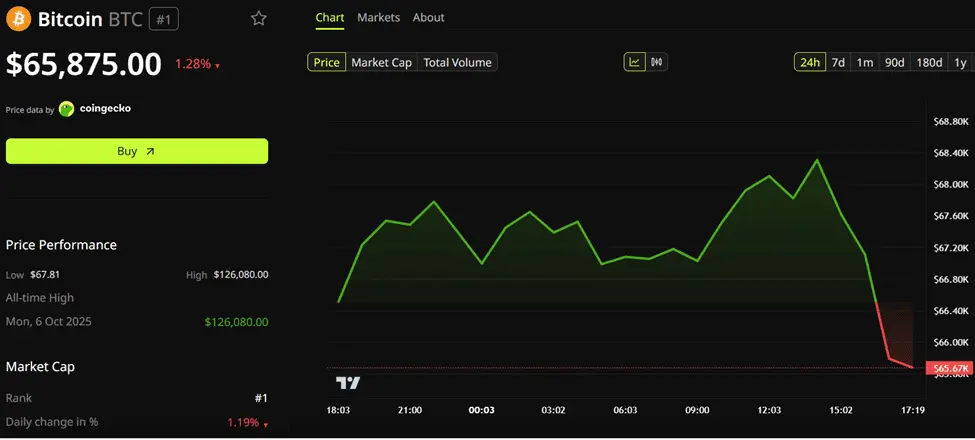Switch to line chart view icon
Image resolution: width=975 pixels, height=440 pixels.
coord(635,62)
